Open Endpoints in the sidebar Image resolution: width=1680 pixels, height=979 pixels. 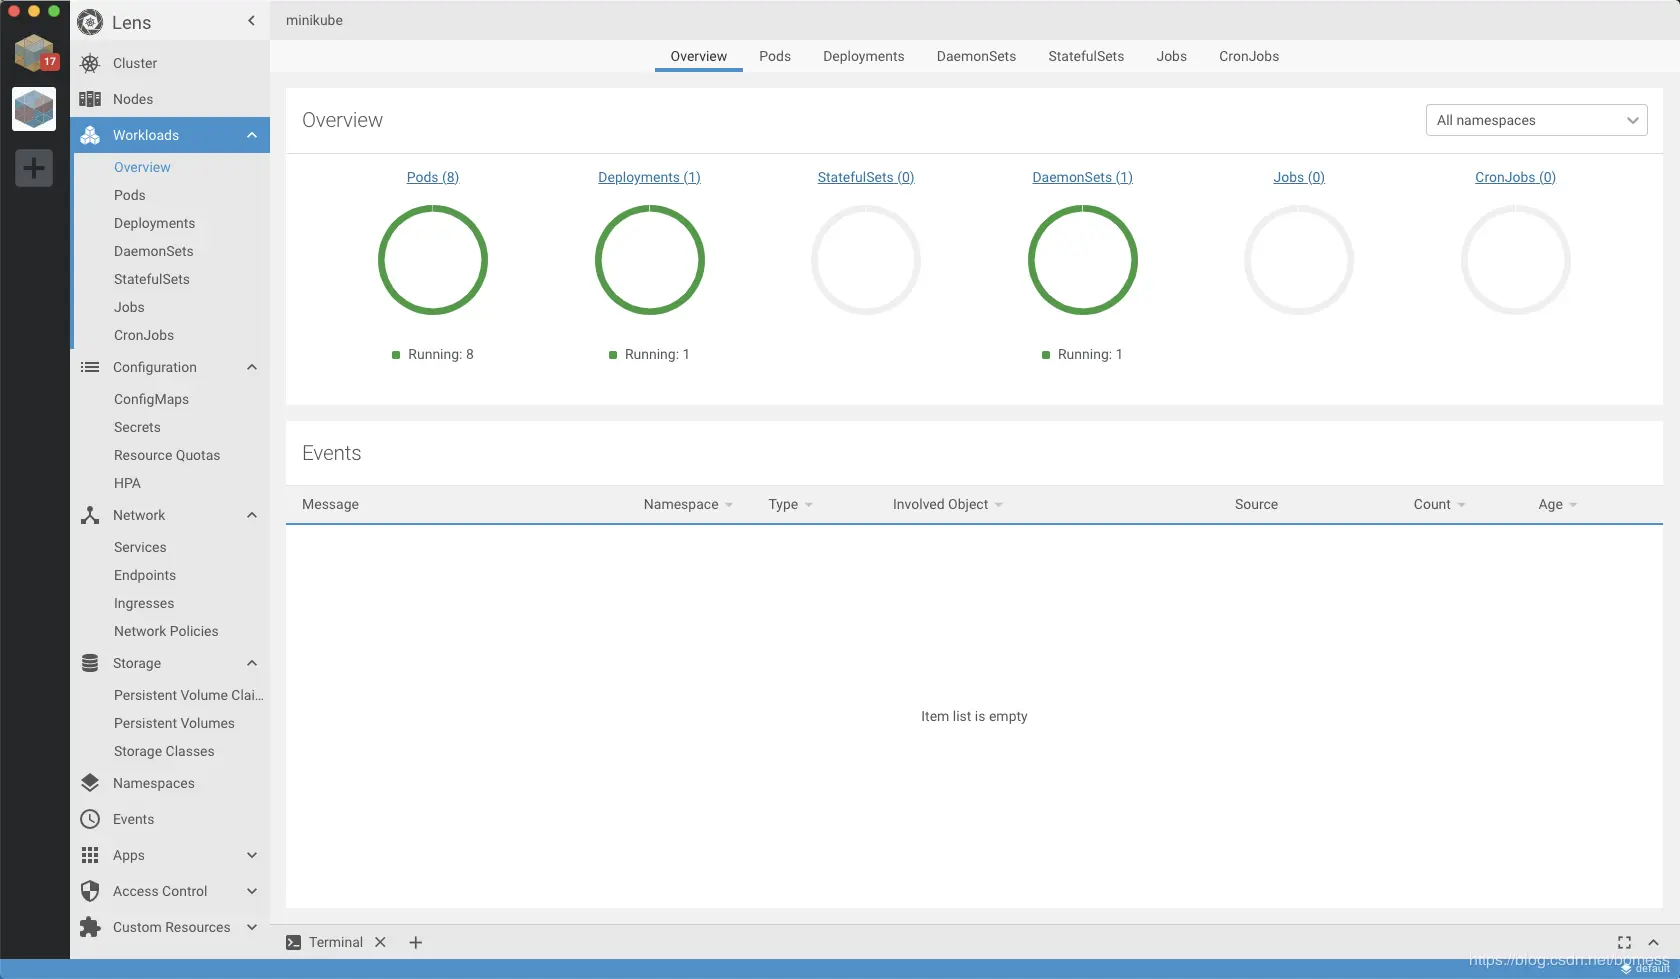click(145, 575)
